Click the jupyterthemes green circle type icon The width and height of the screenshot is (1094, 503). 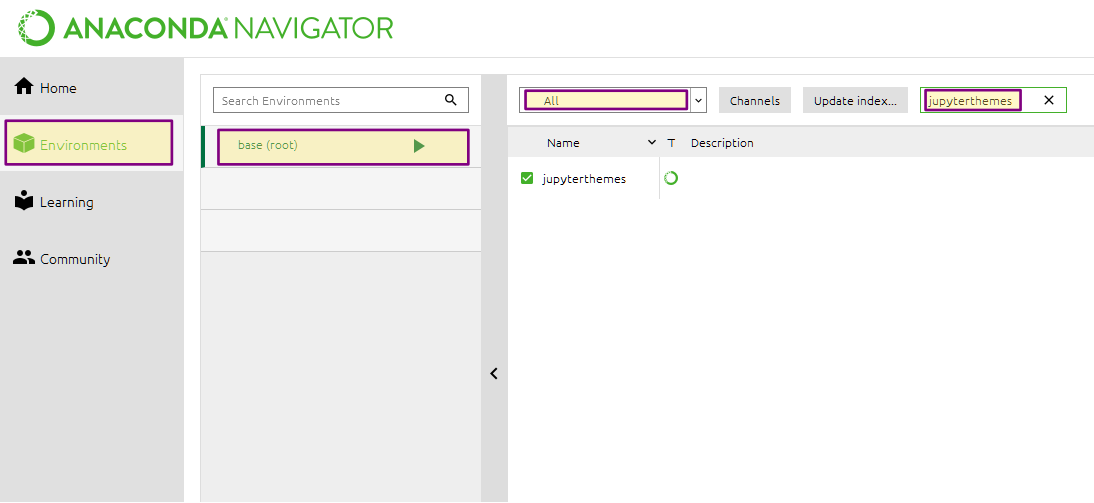pos(670,178)
